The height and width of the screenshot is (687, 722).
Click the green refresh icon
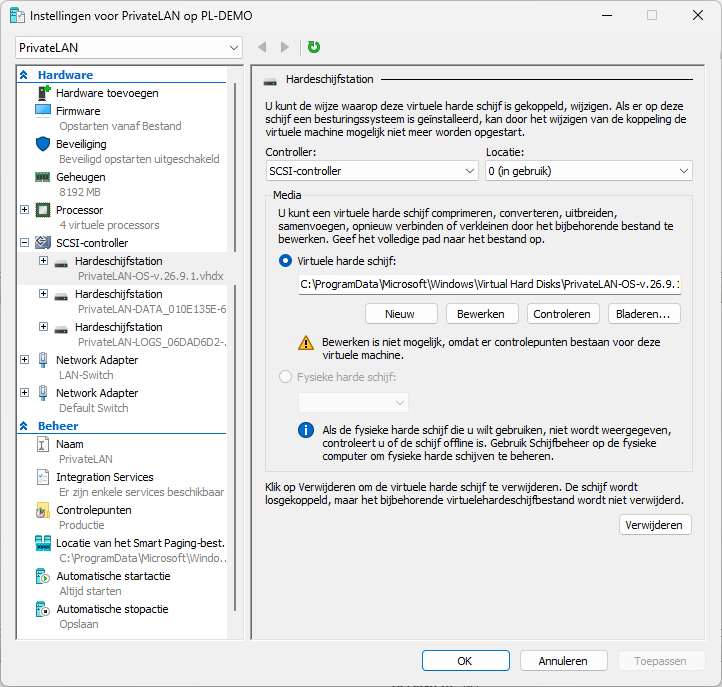314,47
